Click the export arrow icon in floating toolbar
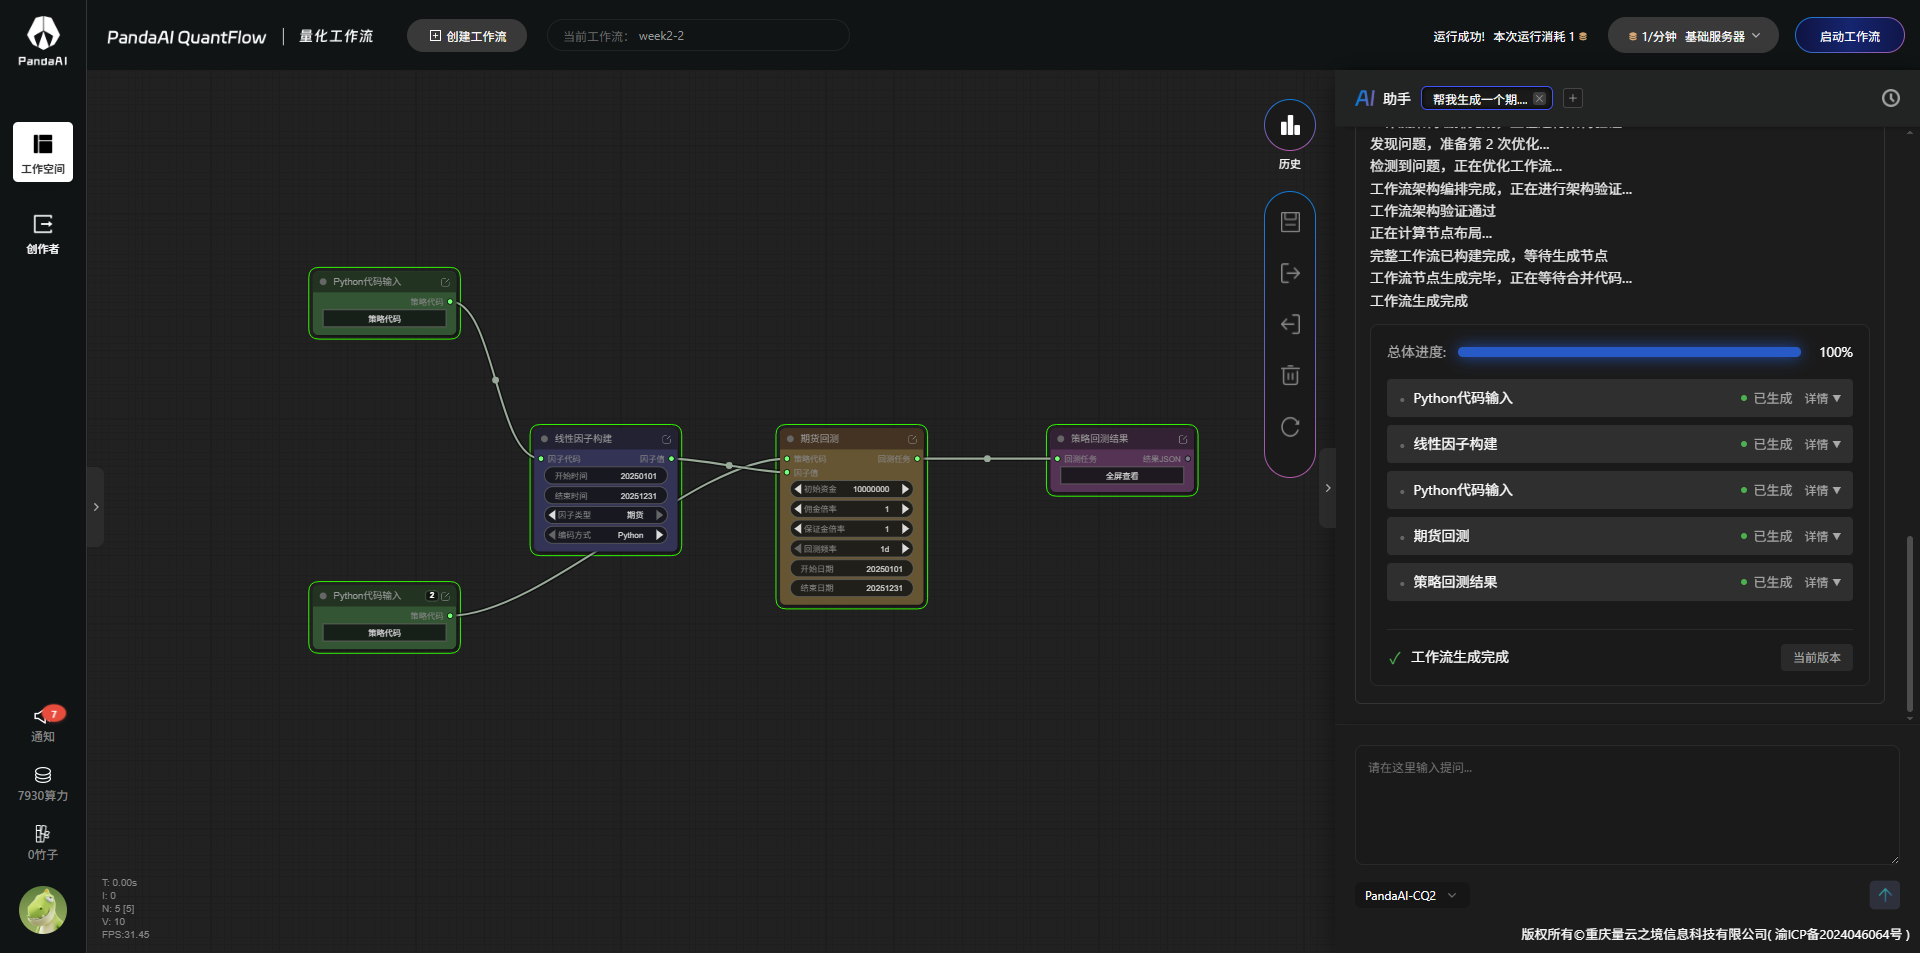 pyautogui.click(x=1290, y=273)
